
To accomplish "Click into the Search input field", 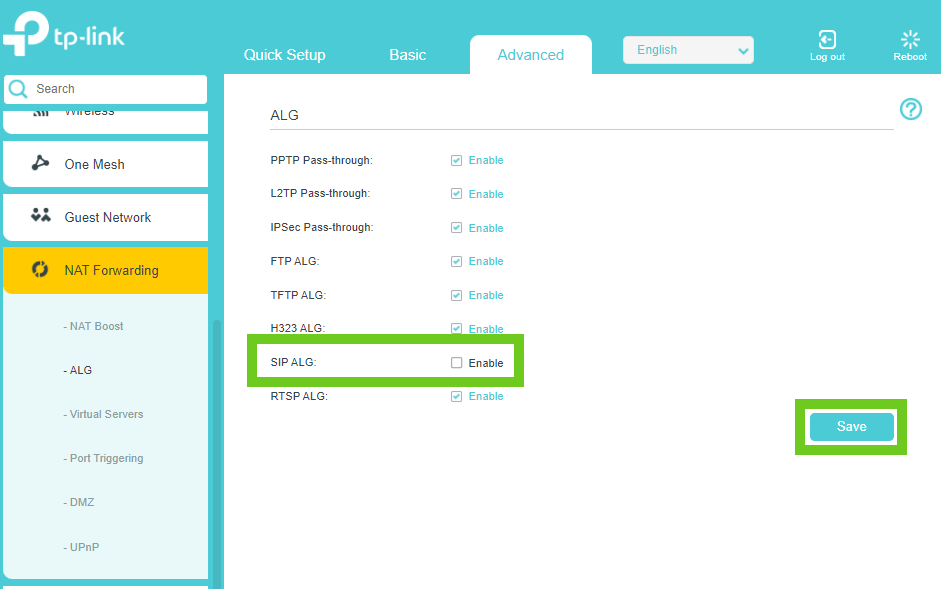I will 115,89.
